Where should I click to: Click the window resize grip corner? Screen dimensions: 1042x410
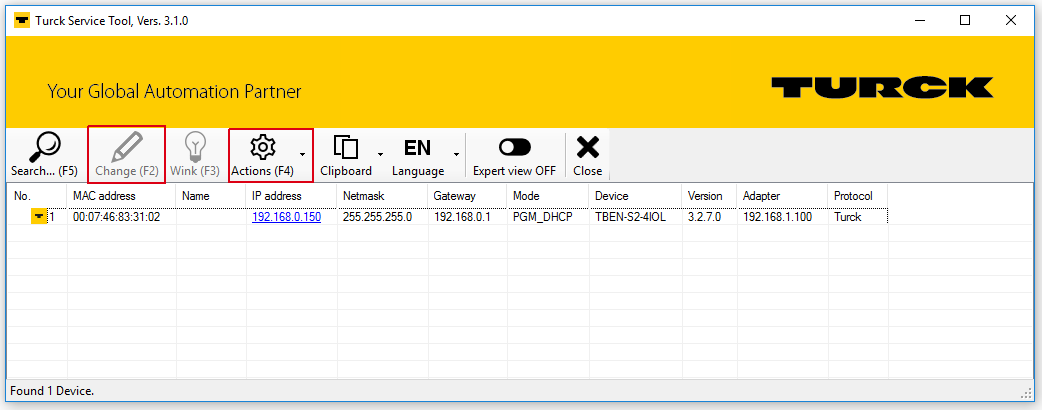pos(1027,394)
